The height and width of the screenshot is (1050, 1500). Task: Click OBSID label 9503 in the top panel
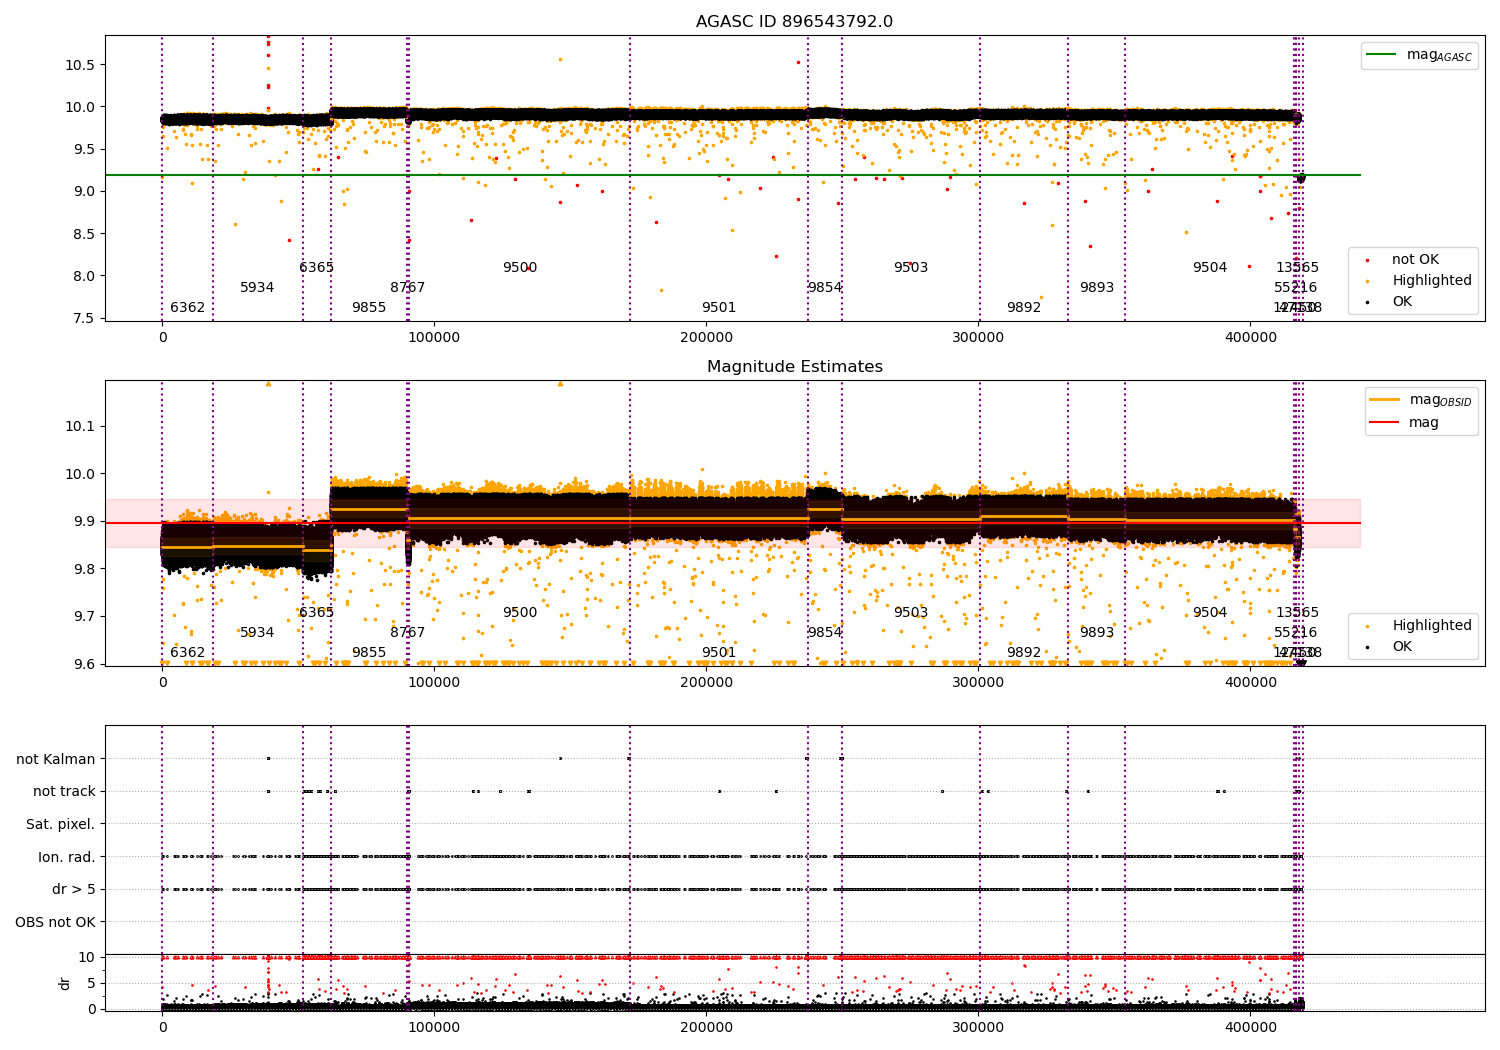pyautogui.click(x=911, y=268)
